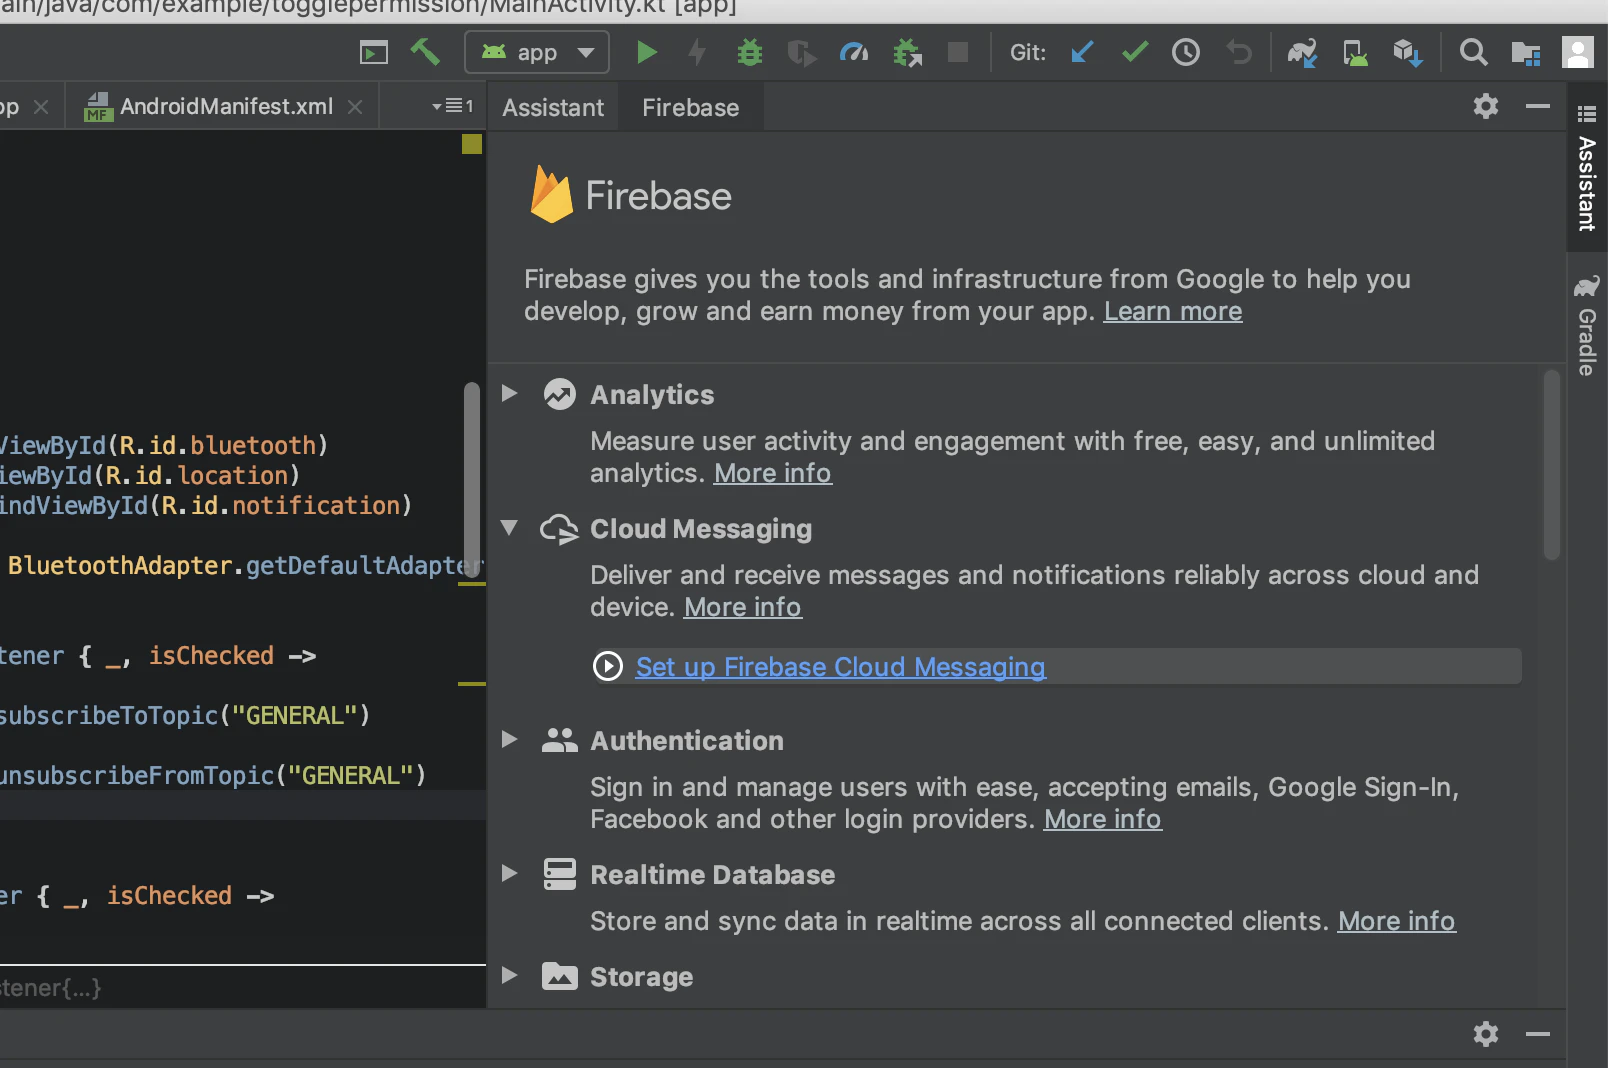Open AVD Manager device icon
Screen dimensions: 1608x1068
pos(1355,52)
